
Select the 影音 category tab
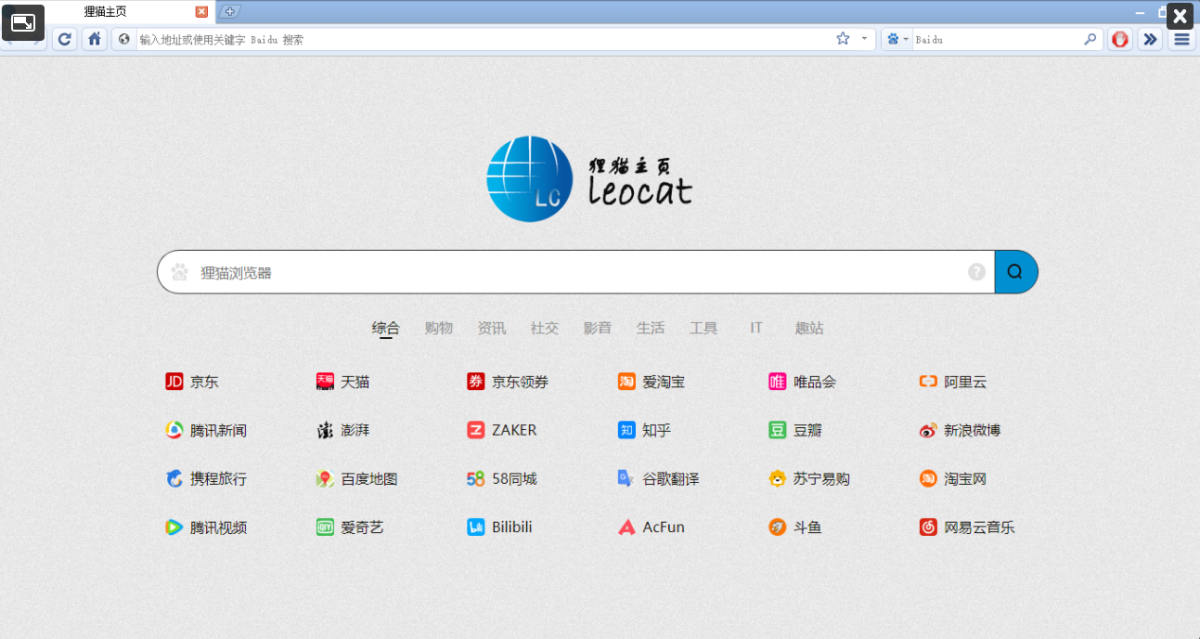point(597,327)
